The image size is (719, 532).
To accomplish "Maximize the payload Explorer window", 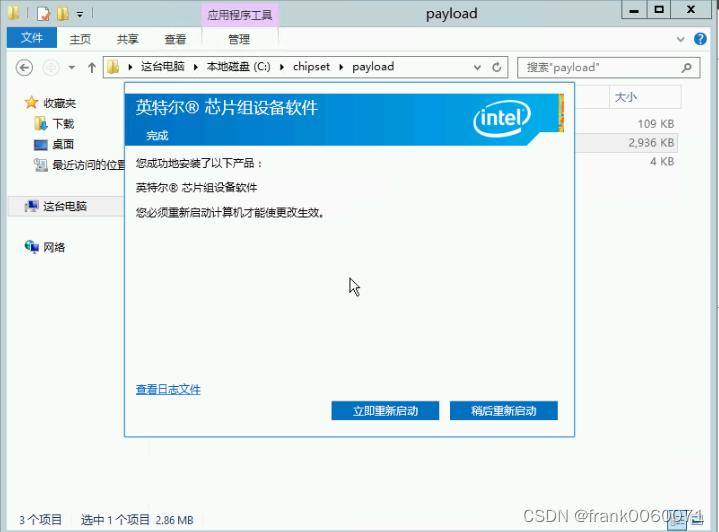I will [659, 10].
